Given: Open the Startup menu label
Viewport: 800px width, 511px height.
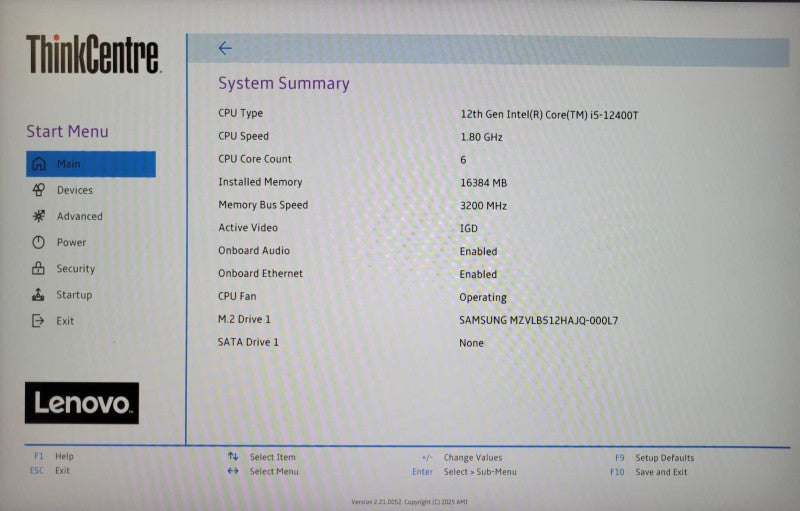Looking at the screenshot, I should pyautogui.click(x=74, y=295).
